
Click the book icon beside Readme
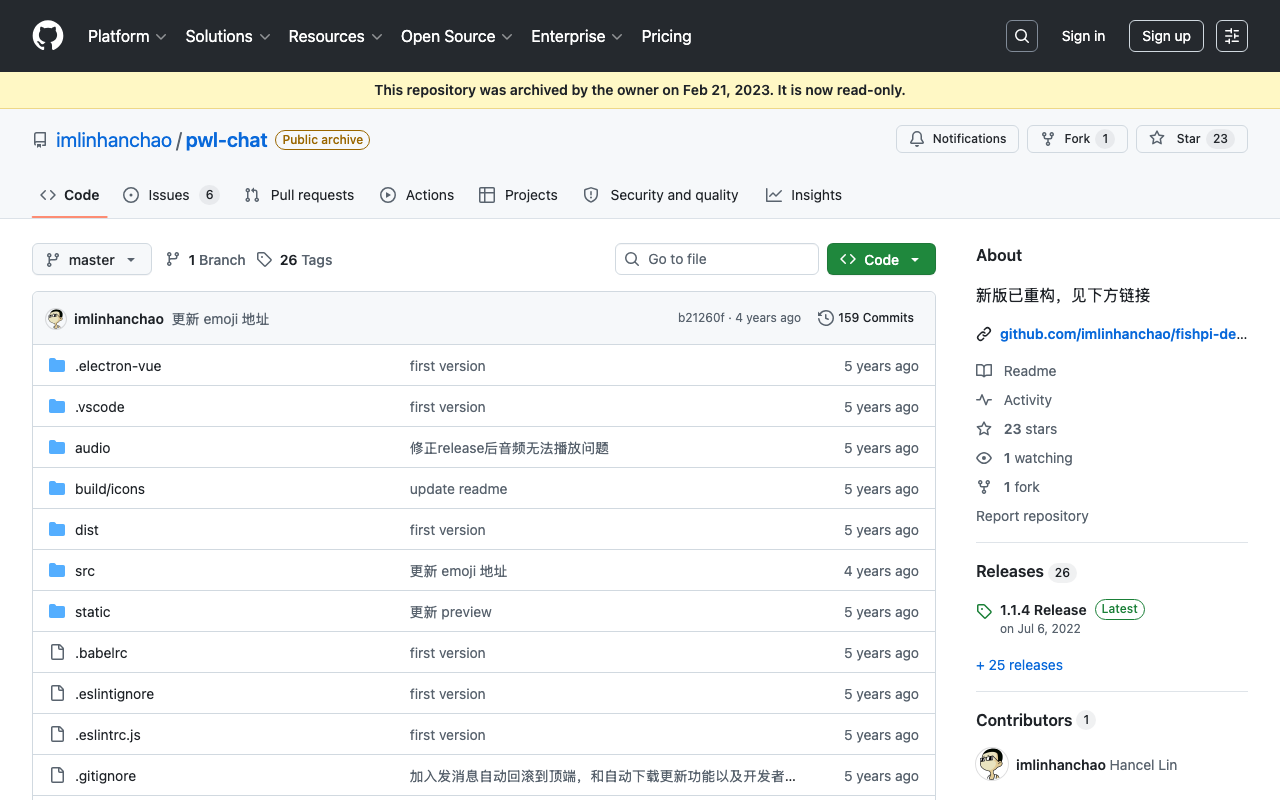(984, 371)
